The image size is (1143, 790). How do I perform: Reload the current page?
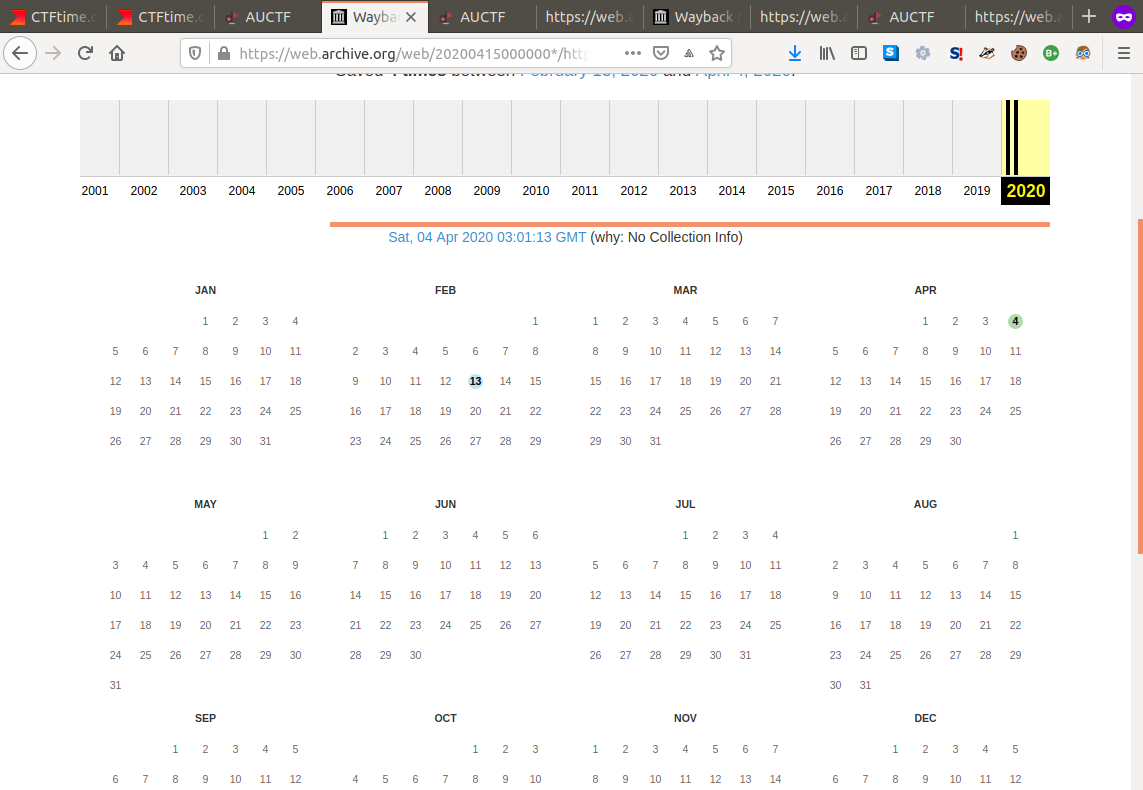[x=85, y=53]
